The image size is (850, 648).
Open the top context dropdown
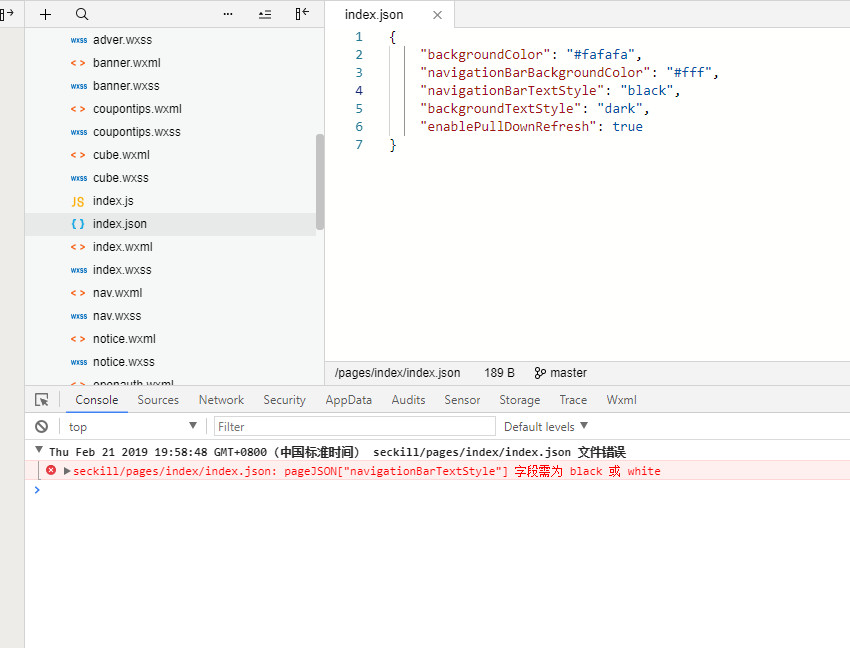(132, 426)
